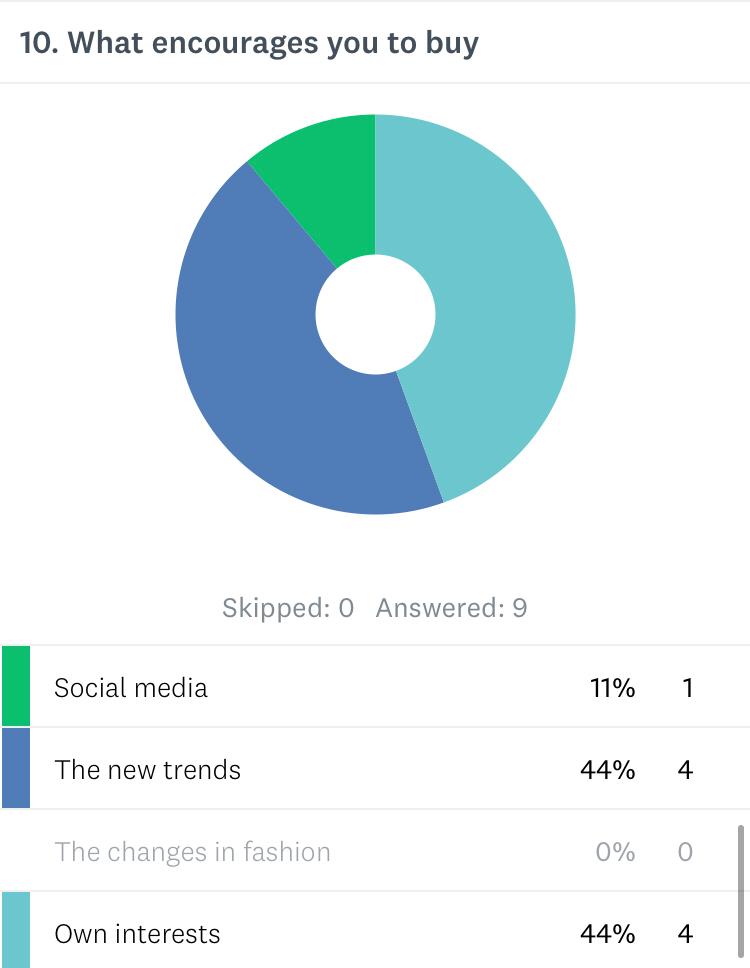Select the greyed The changes in fashion label
The image size is (750, 968).
coord(192,852)
